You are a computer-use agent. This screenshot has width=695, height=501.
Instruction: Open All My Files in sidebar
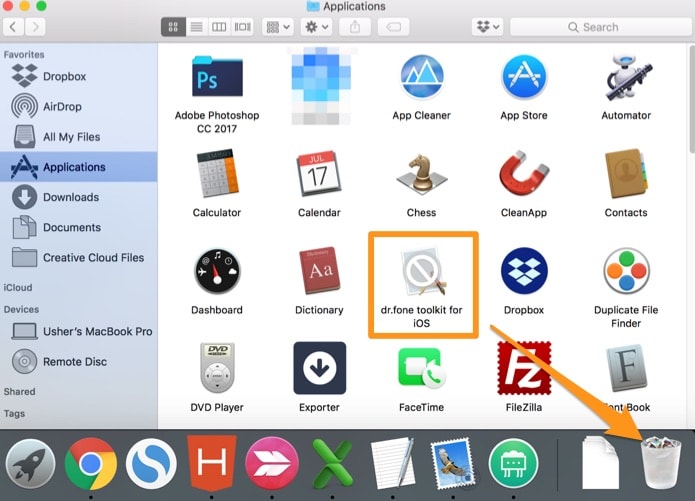tap(78, 137)
